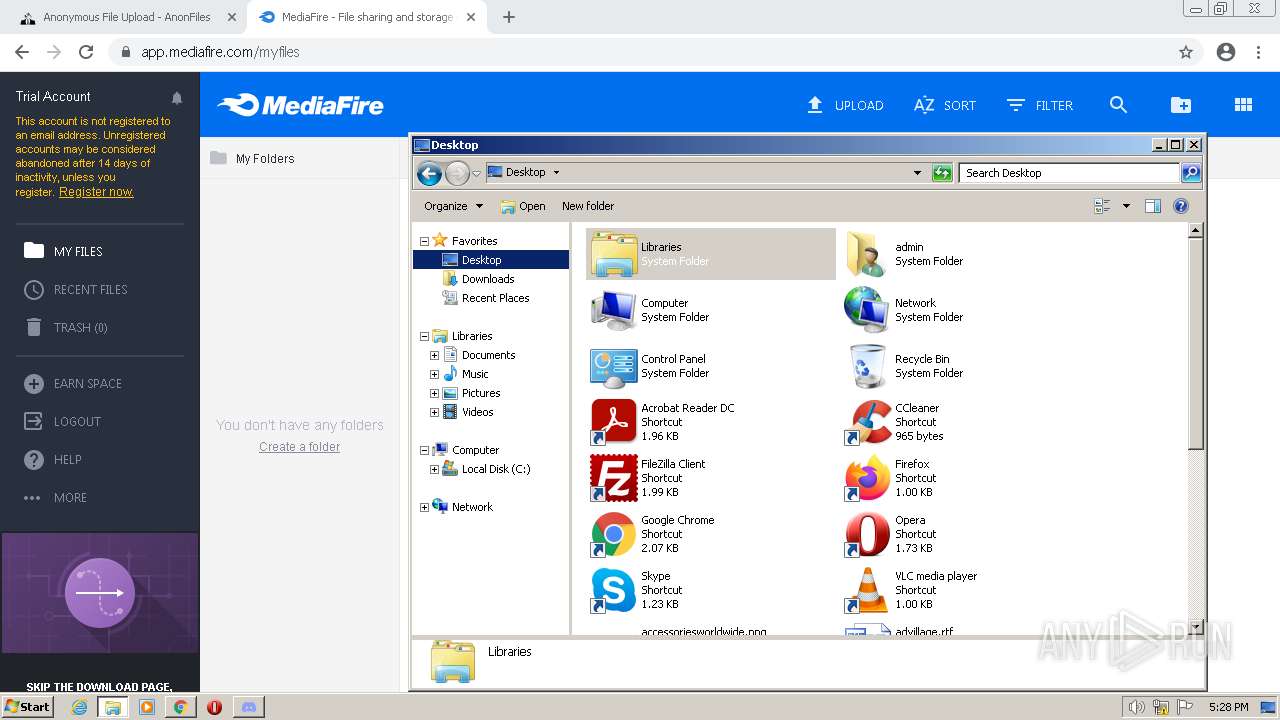The width and height of the screenshot is (1280, 720).
Task: Open Help in sidebar
Action: 52,459
